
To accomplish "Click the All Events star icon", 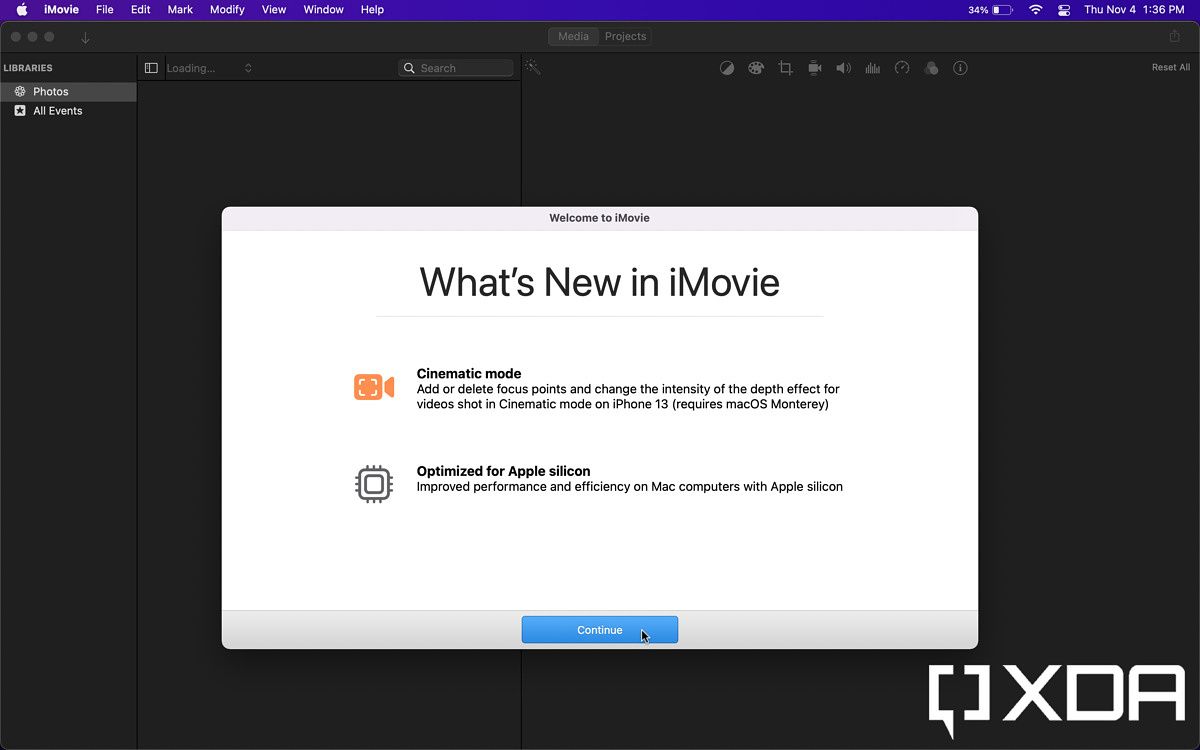I will tap(20, 111).
